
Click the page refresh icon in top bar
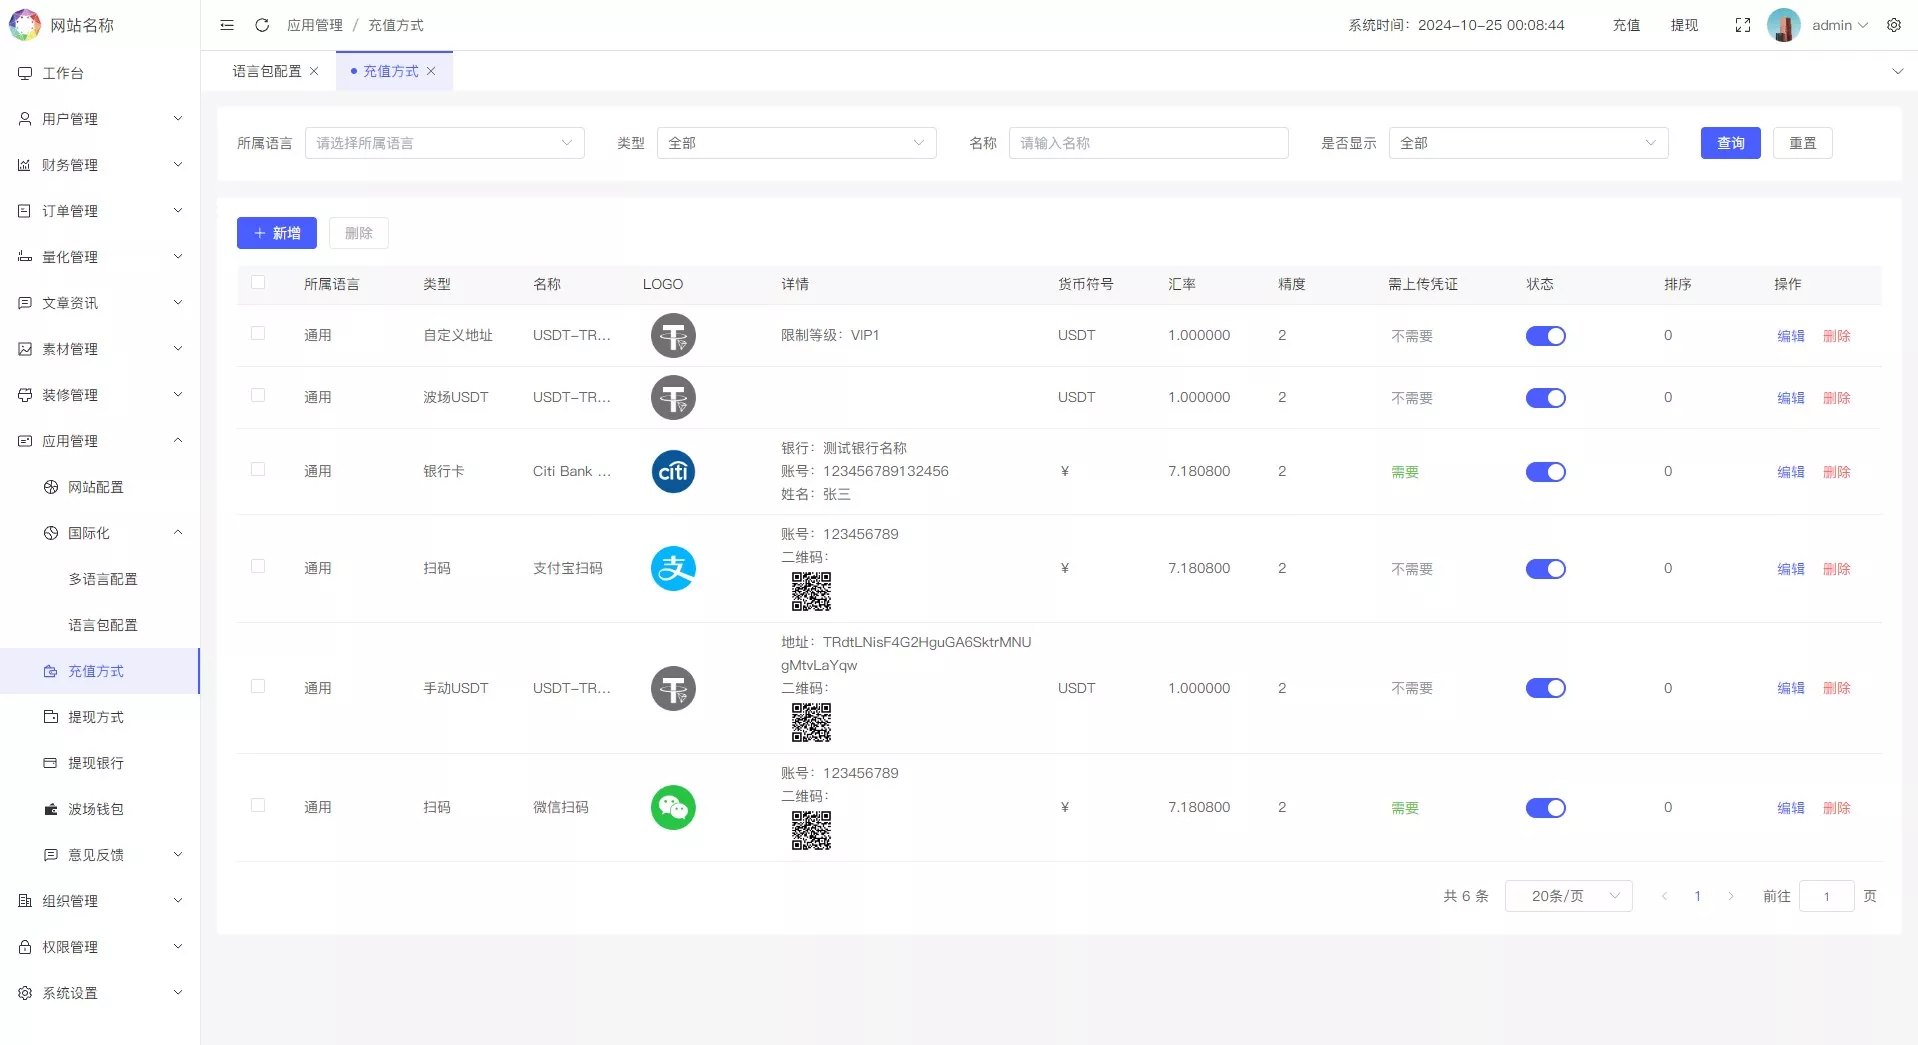[x=262, y=25]
